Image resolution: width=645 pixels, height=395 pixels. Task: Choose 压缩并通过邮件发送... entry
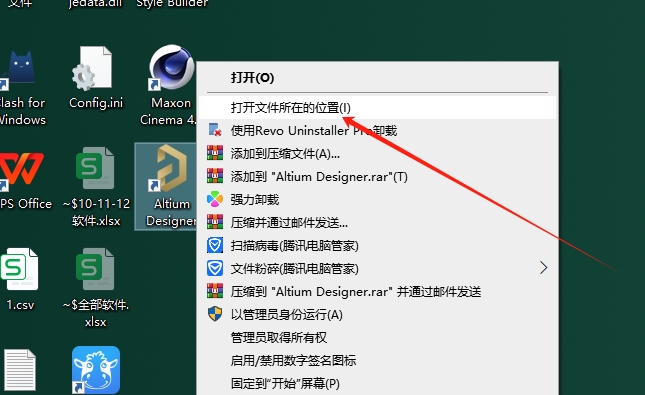(377, 223)
